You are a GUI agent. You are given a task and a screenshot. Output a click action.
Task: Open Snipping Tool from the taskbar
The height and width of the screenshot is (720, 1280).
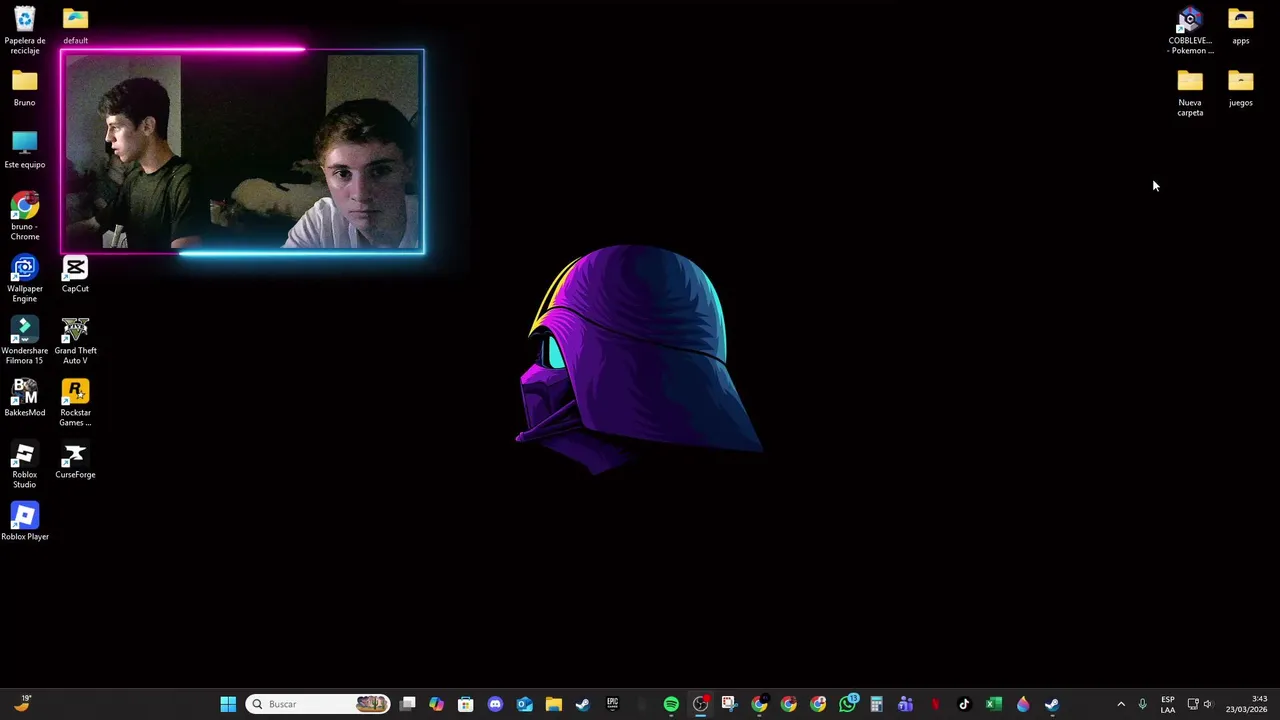(x=729, y=704)
